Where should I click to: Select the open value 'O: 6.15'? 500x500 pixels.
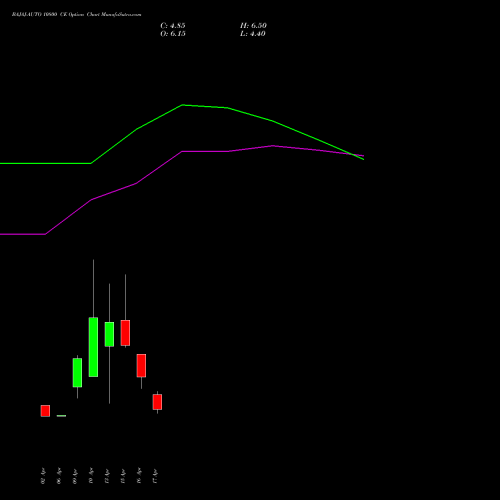pyautogui.click(x=173, y=34)
